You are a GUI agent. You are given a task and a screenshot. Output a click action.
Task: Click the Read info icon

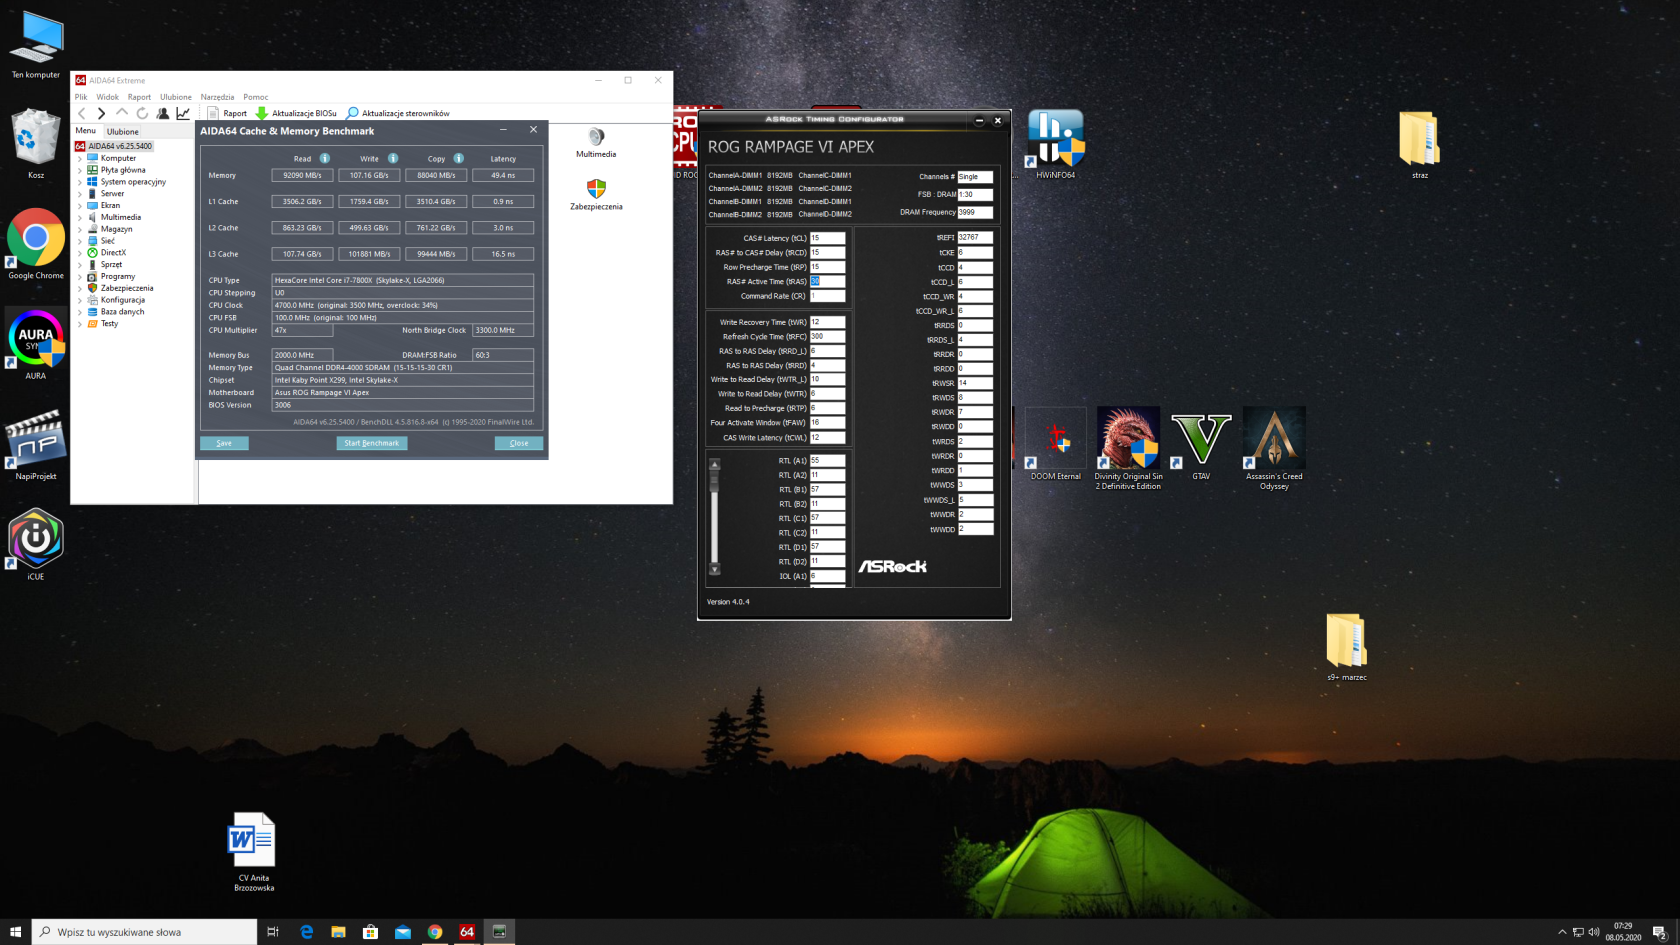(325, 158)
